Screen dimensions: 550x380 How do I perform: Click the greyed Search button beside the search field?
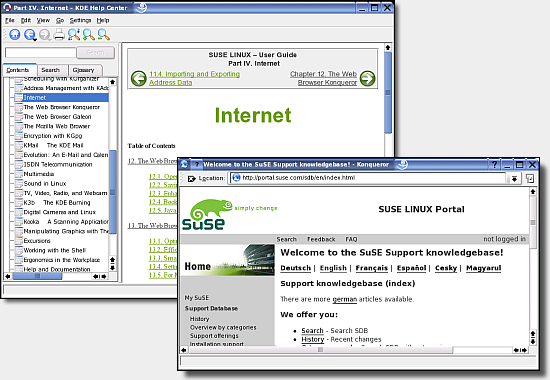(96, 53)
